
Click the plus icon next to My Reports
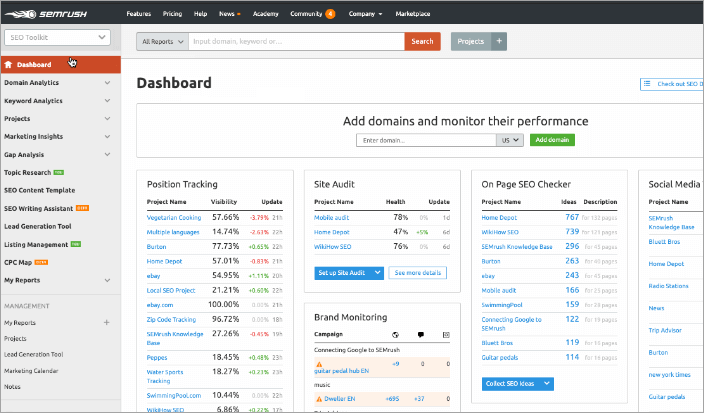coord(106,322)
